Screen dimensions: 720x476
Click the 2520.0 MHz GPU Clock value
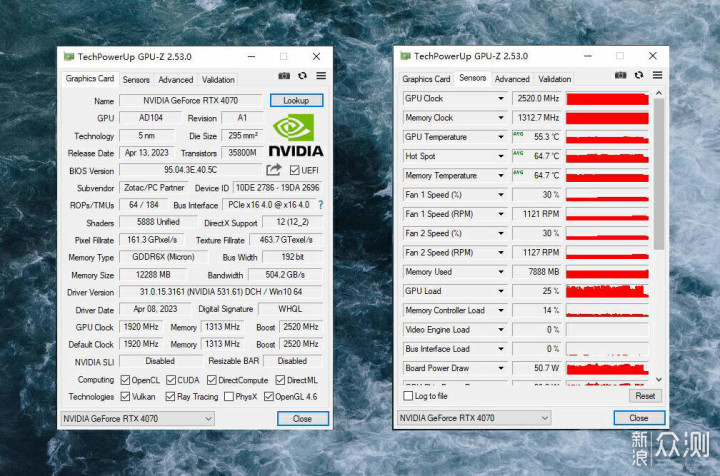click(537, 98)
